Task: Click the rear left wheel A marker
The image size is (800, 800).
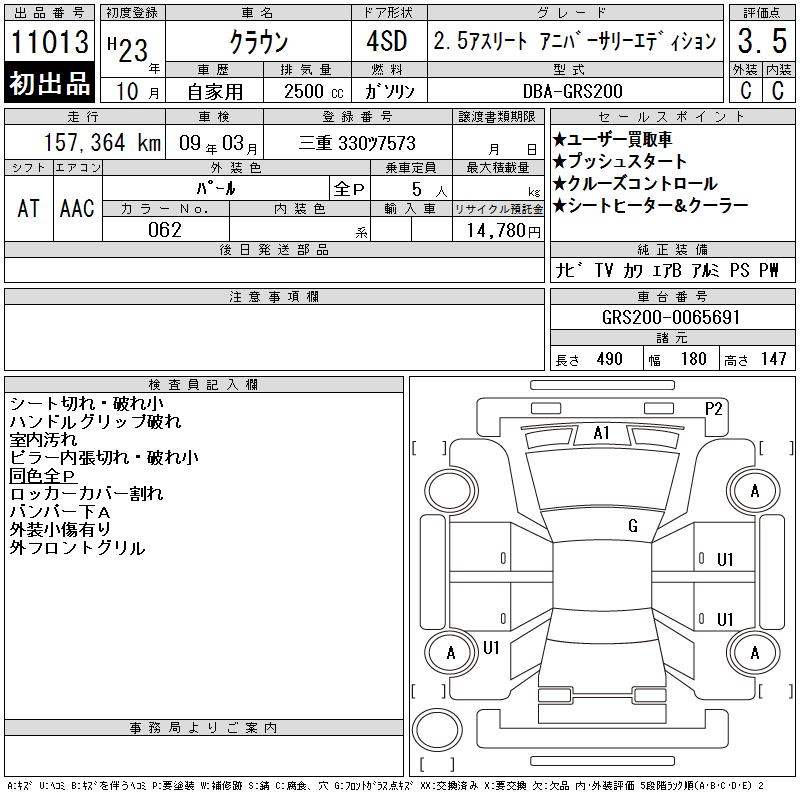Action: [x=451, y=653]
